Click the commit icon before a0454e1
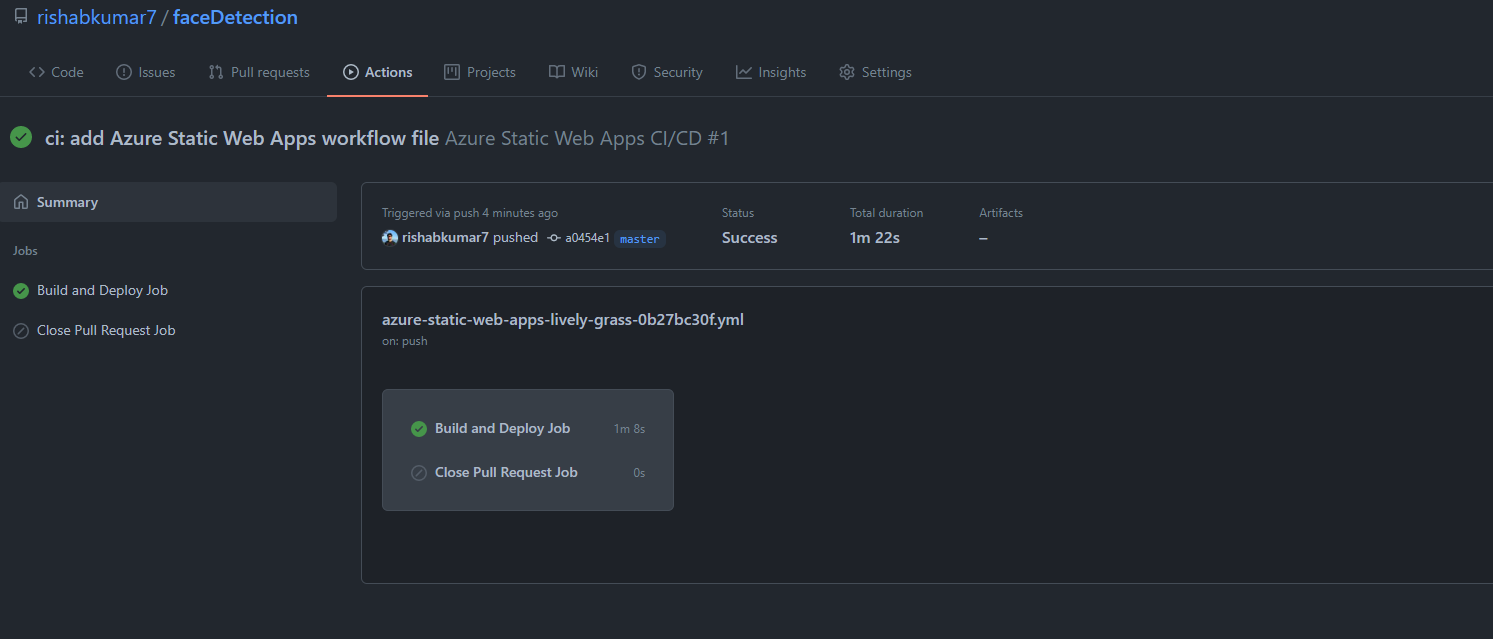This screenshot has height=639, width=1493. click(554, 238)
